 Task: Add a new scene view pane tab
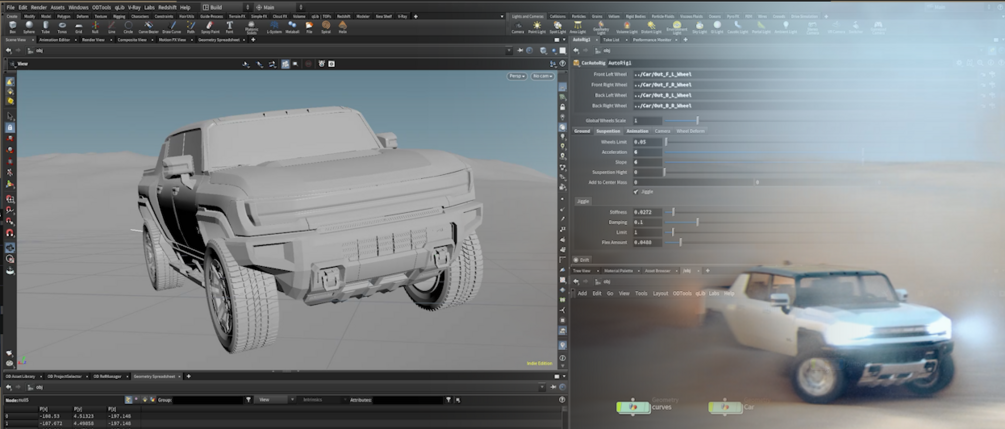point(253,40)
